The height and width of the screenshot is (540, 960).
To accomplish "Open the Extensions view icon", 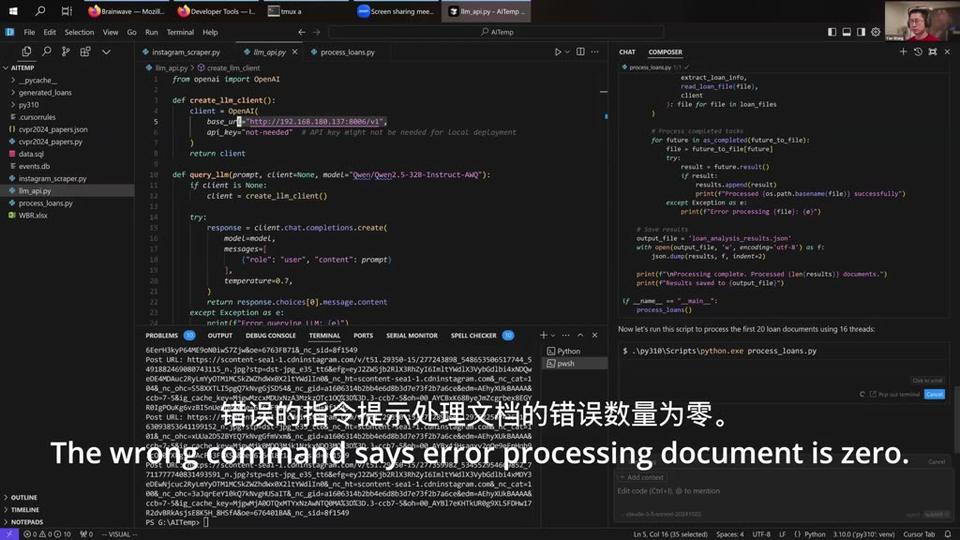I will pyautogui.click(x=85, y=52).
